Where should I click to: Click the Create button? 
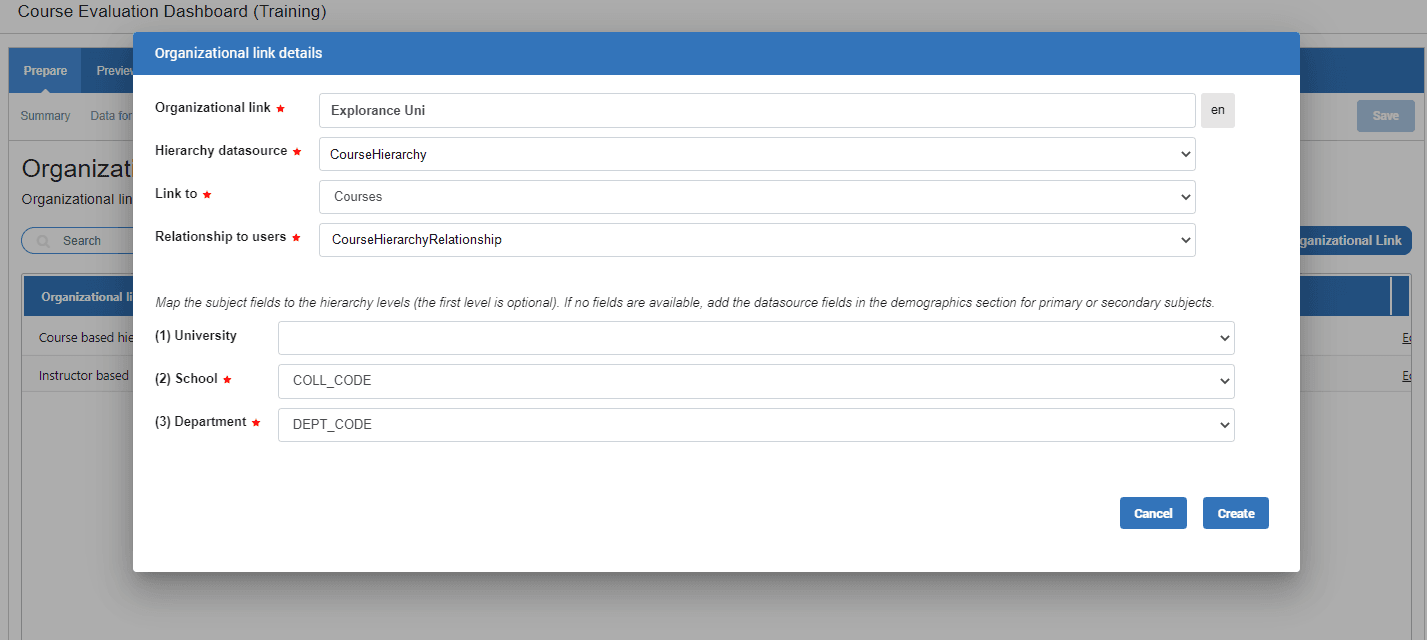pos(1236,513)
